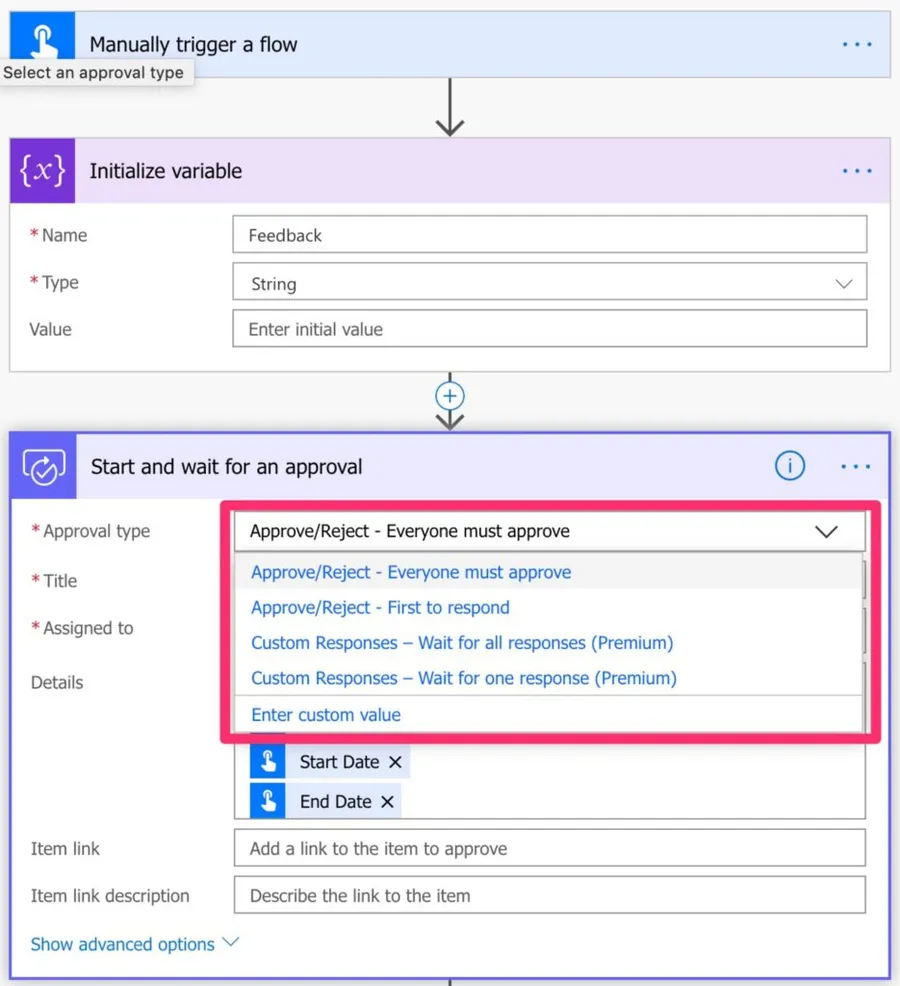The image size is (900, 986).
Task: Select Approve/Reject - First to respond
Action: point(380,608)
